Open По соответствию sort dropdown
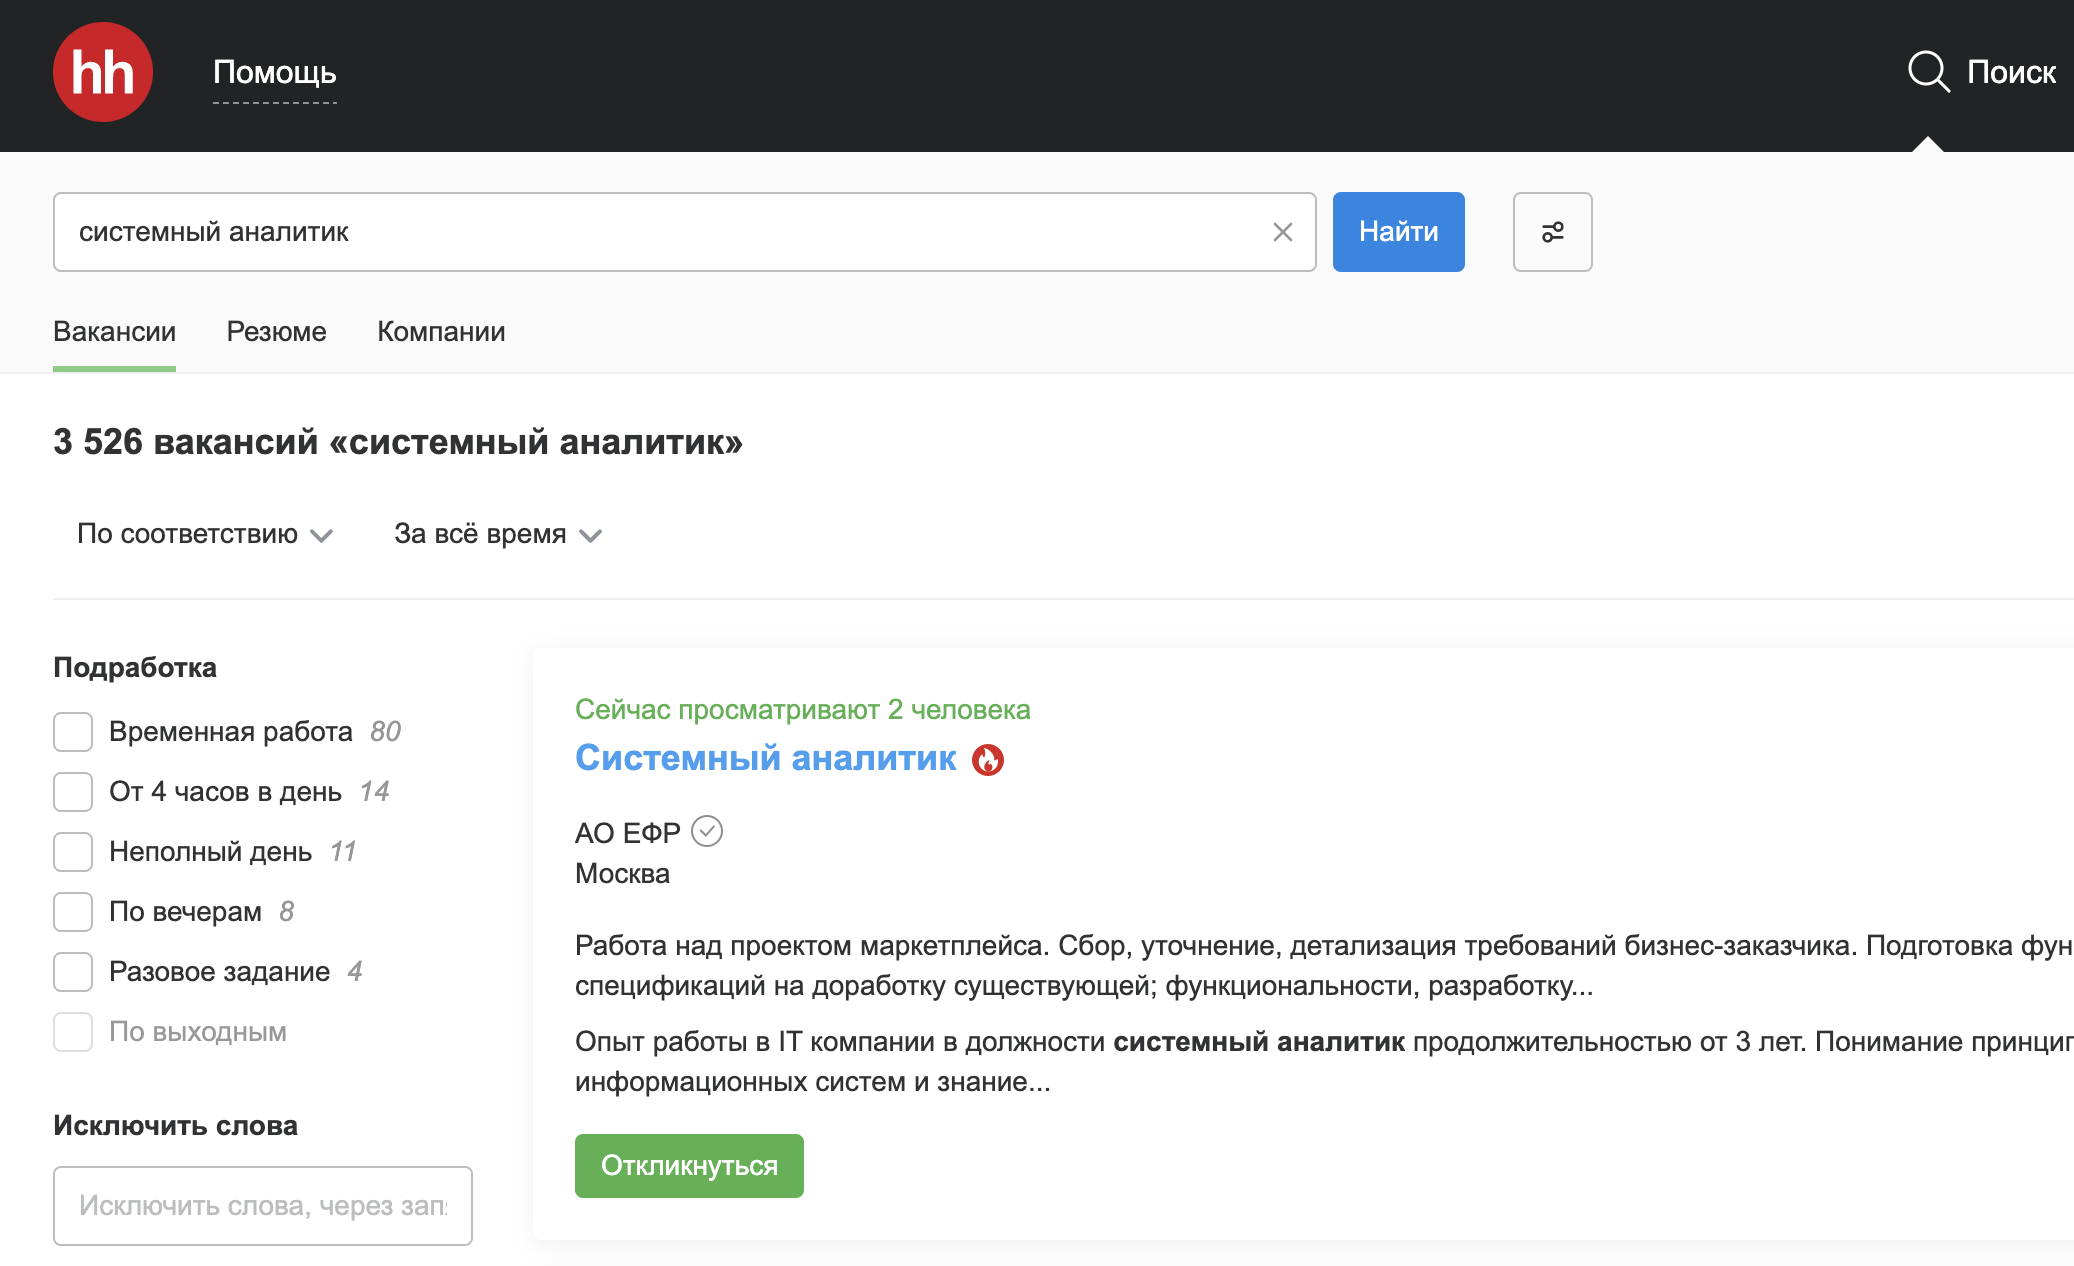2074x1266 pixels. (x=204, y=534)
